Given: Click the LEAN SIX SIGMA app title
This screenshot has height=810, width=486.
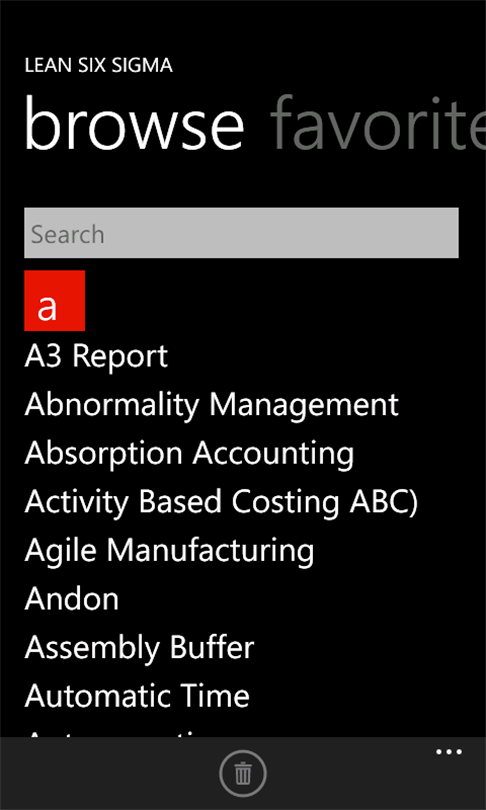Looking at the screenshot, I should tap(98, 66).
